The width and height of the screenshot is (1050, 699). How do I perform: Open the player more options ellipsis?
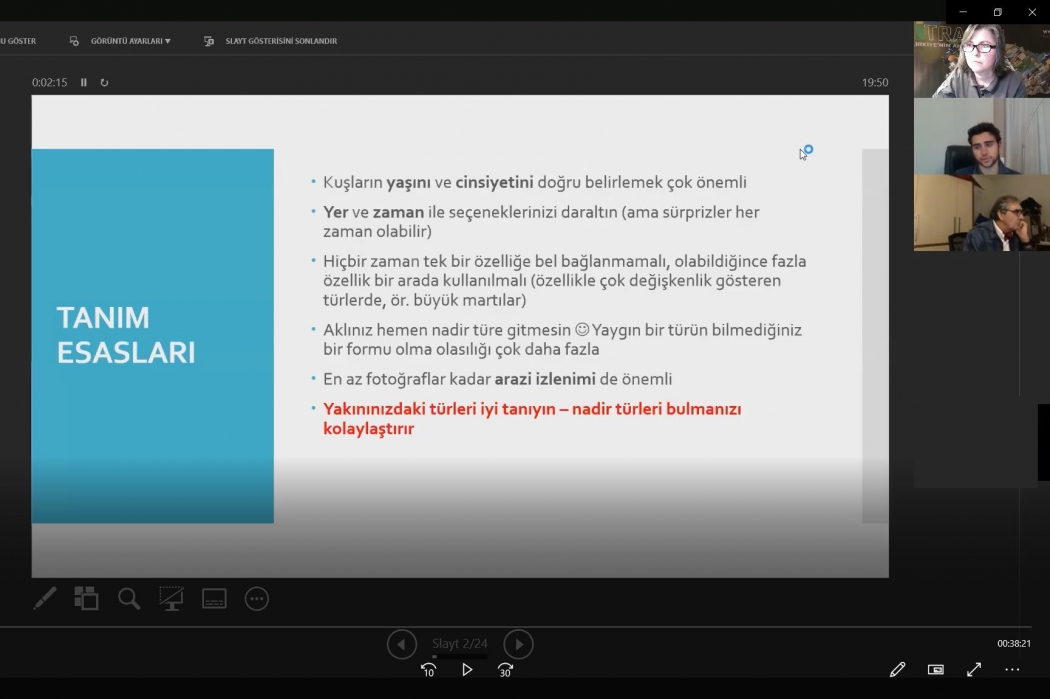point(1012,670)
